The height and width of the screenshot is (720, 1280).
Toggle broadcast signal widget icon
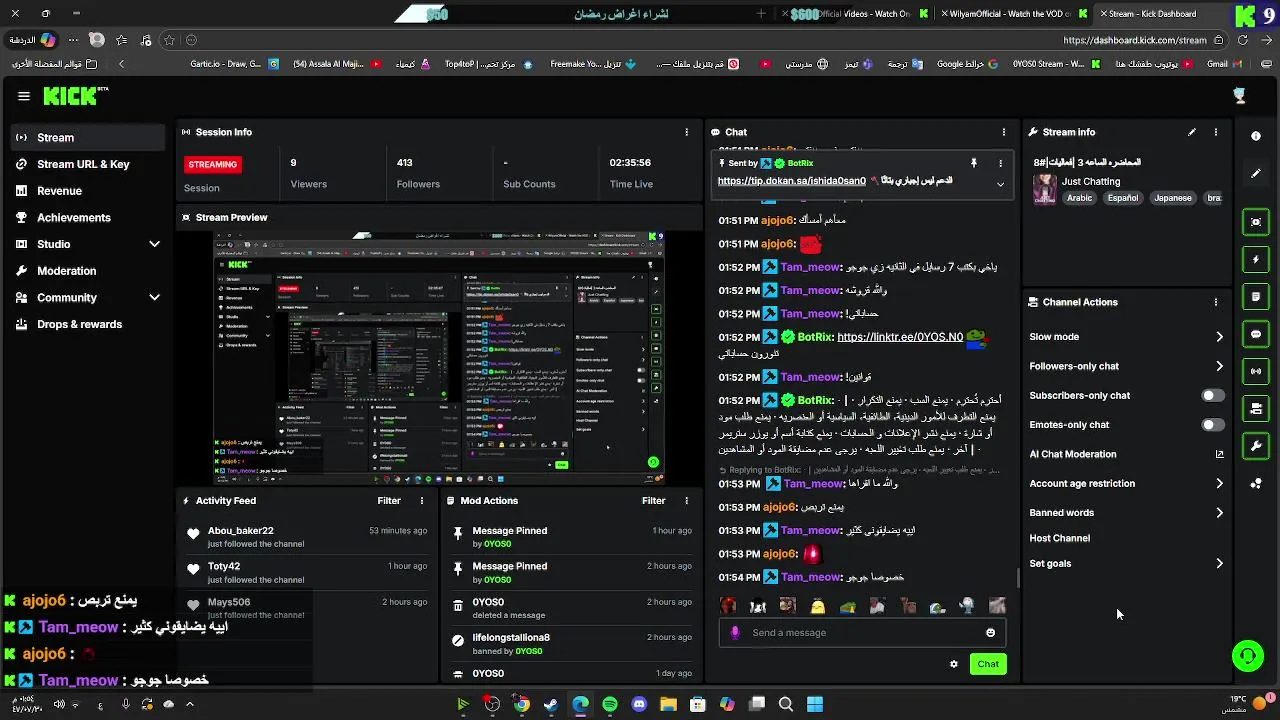1256,371
